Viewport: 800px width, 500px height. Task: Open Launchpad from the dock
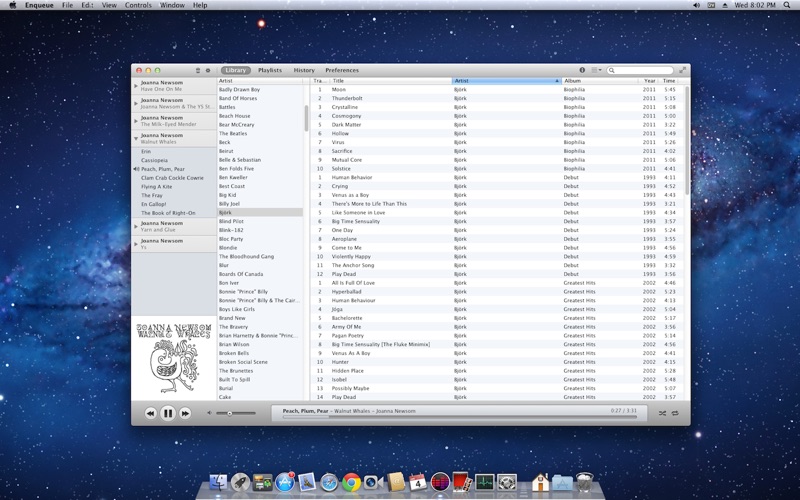tap(240, 482)
